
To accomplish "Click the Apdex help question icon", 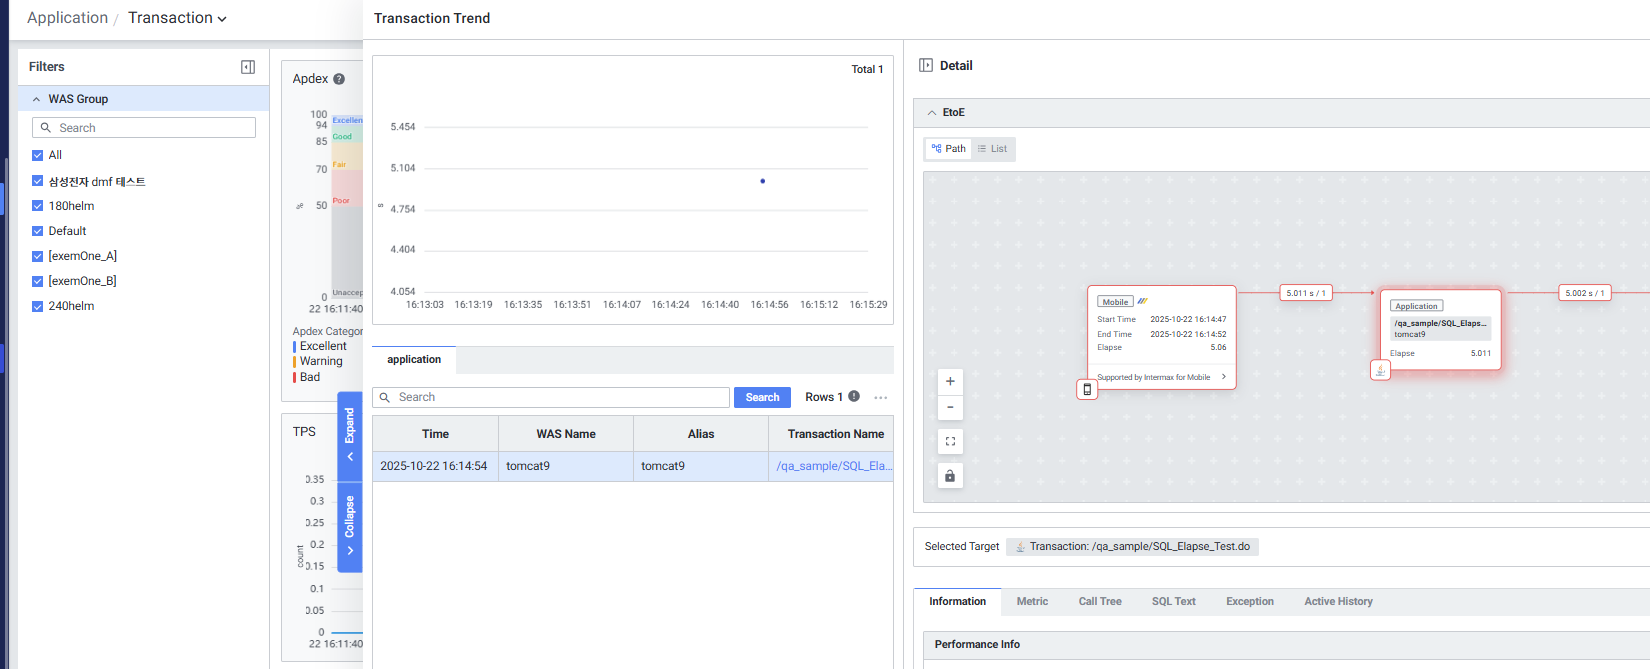I will [339, 79].
